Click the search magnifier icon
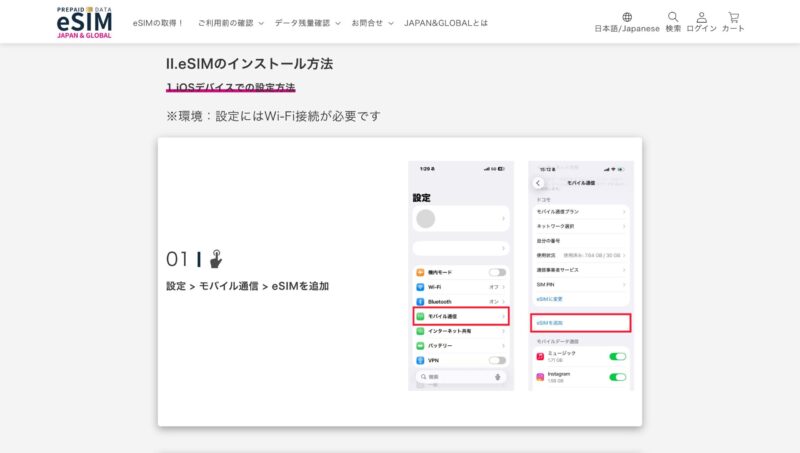800x453 pixels. pyautogui.click(x=673, y=17)
